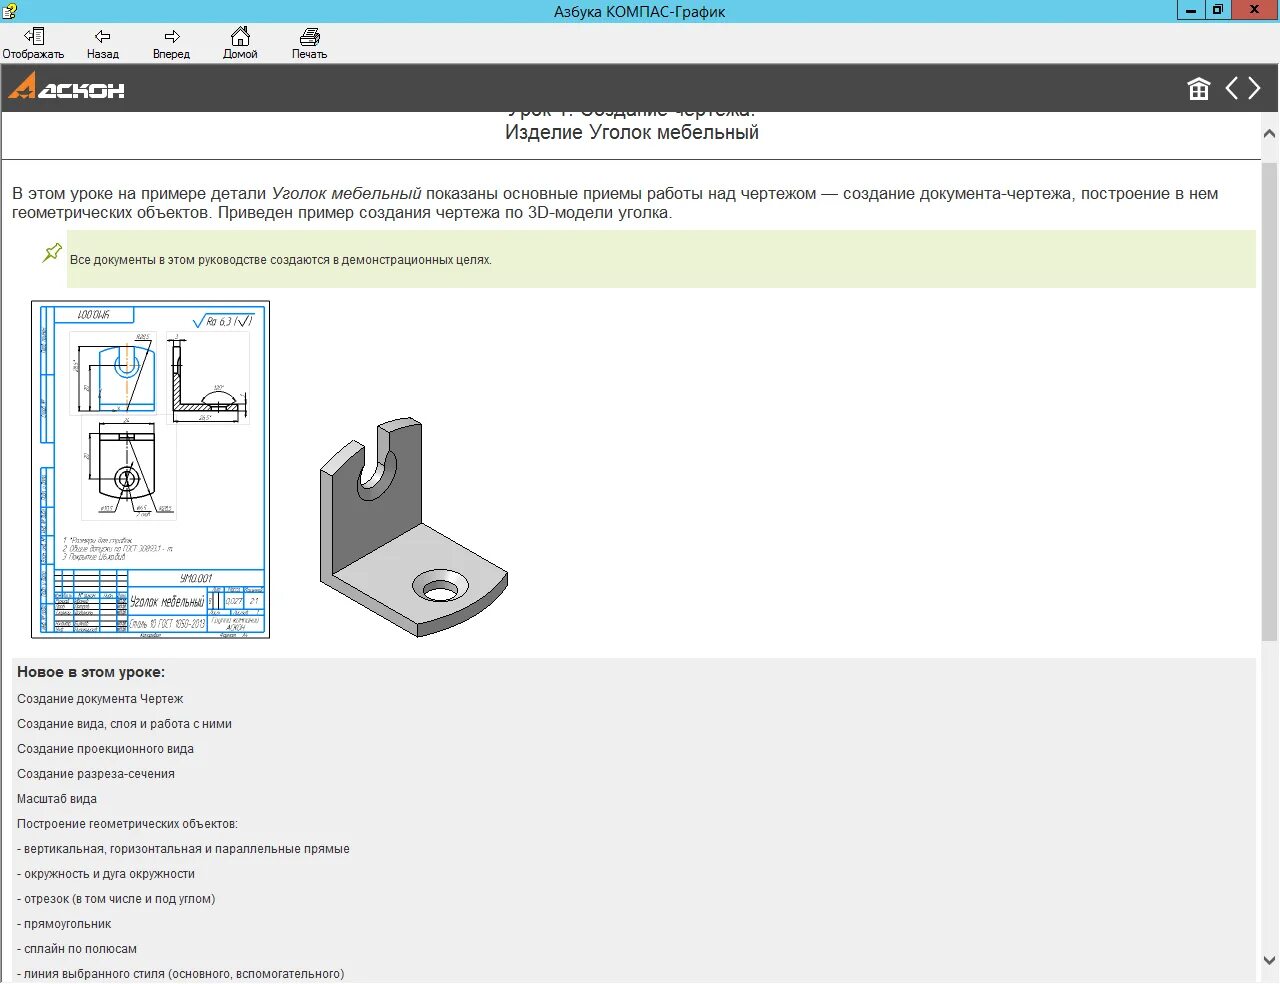Open the contents home icon in header
Viewport: 1280px width, 984px height.
(x=1198, y=89)
